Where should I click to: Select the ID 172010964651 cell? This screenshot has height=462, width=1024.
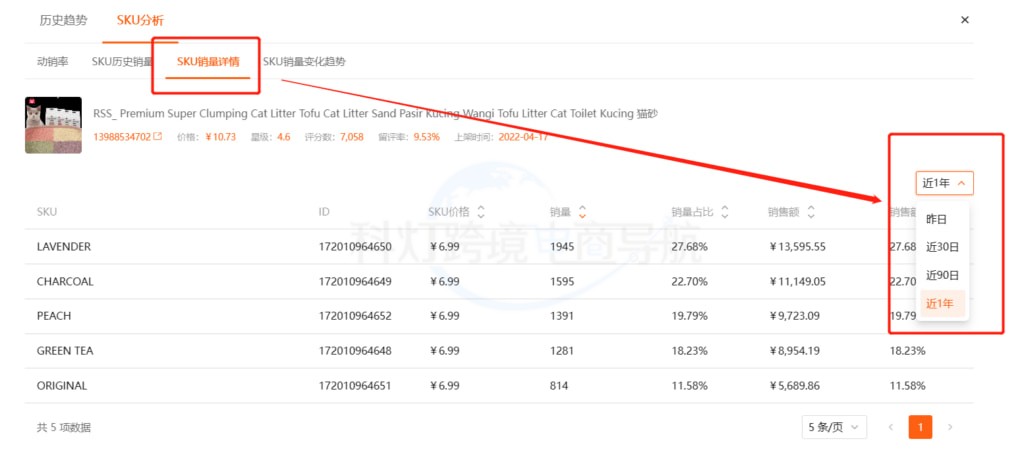[355, 386]
